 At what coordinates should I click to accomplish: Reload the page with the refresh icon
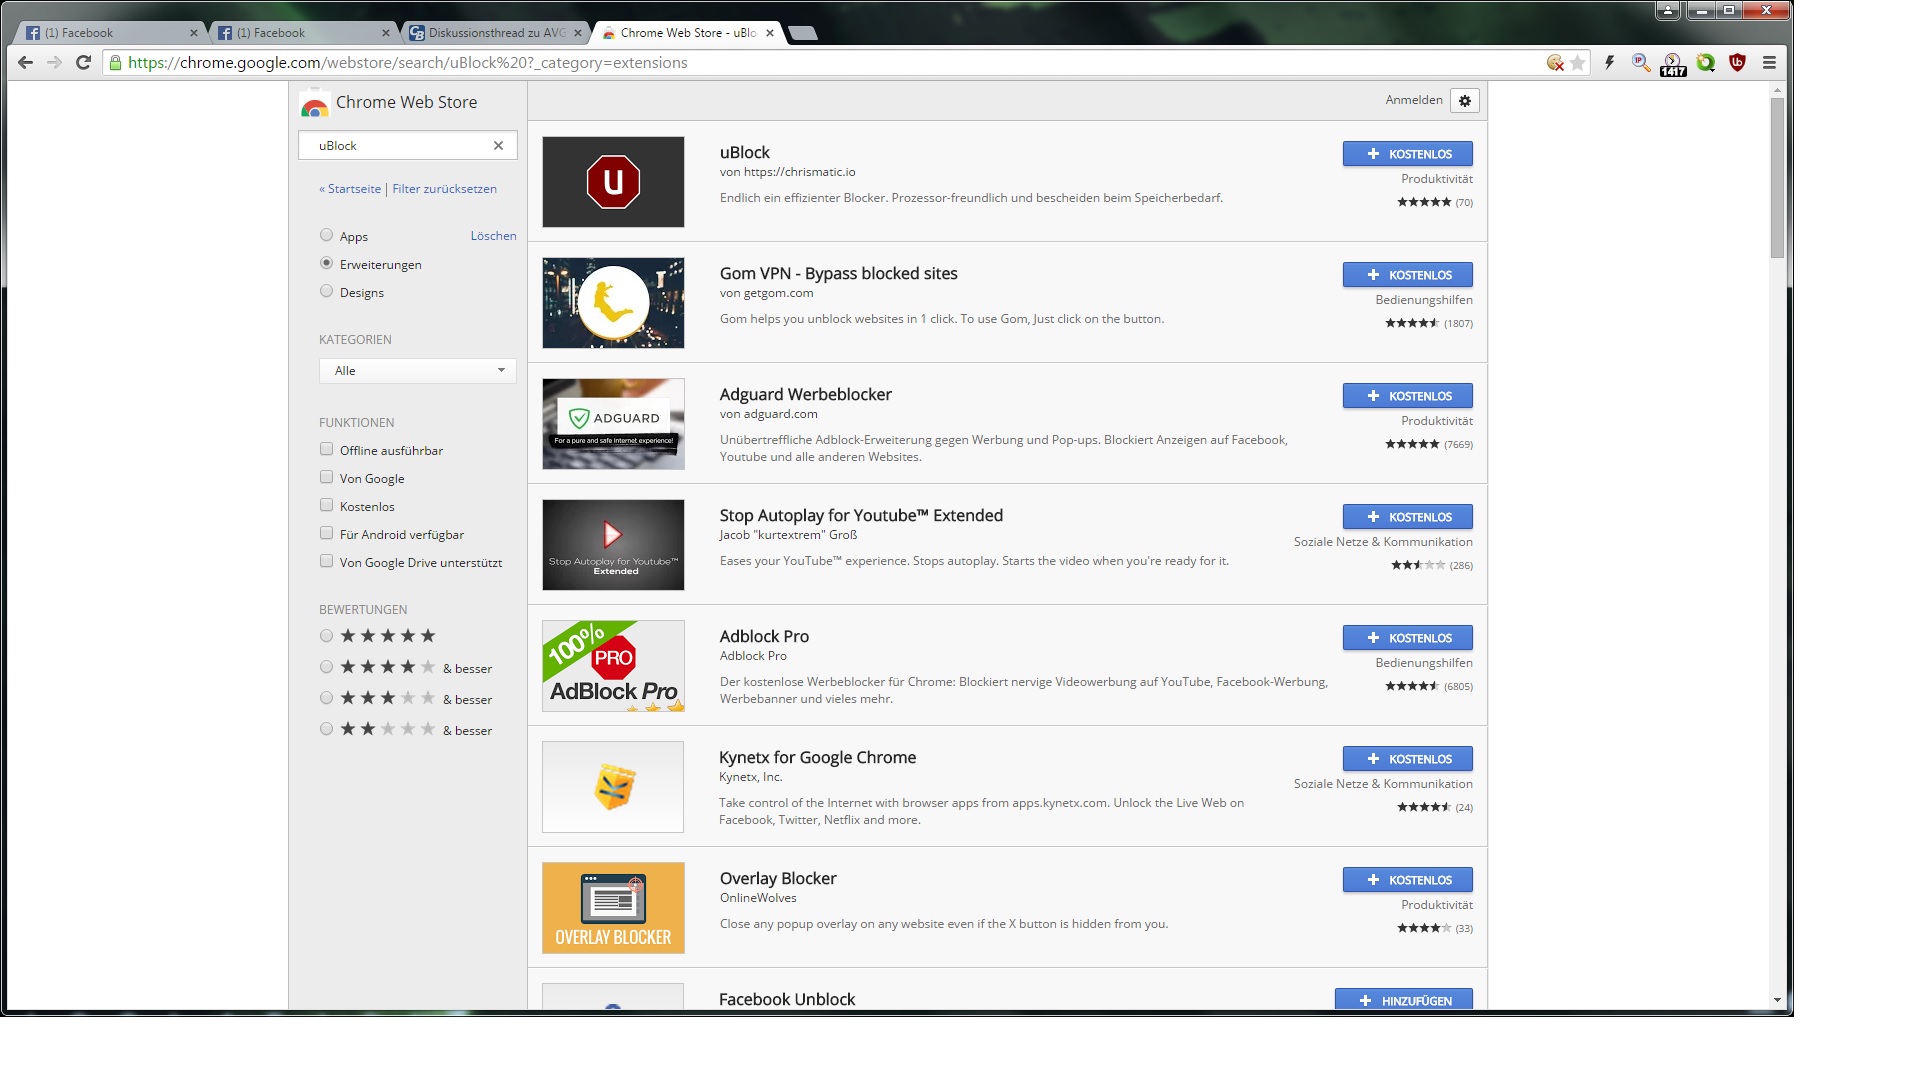point(84,63)
